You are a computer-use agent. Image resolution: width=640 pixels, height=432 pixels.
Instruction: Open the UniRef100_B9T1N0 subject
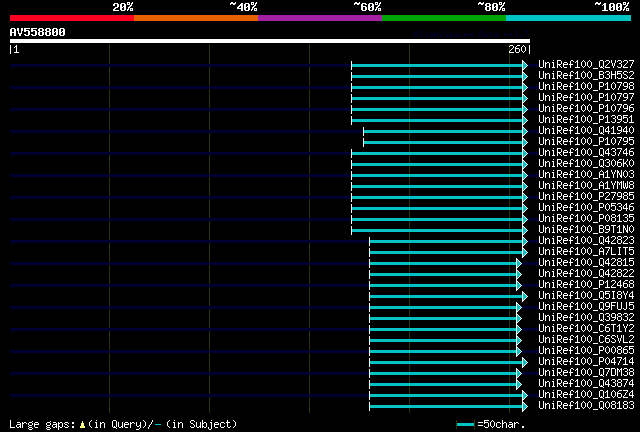(586, 229)
